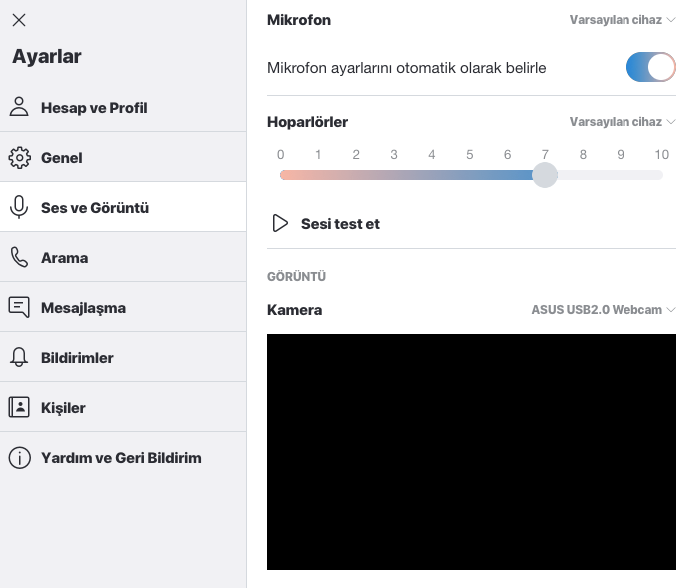Screen dimensions: 693x588
Task: Click the contact card icon for Kişiler
Action: 19,408
